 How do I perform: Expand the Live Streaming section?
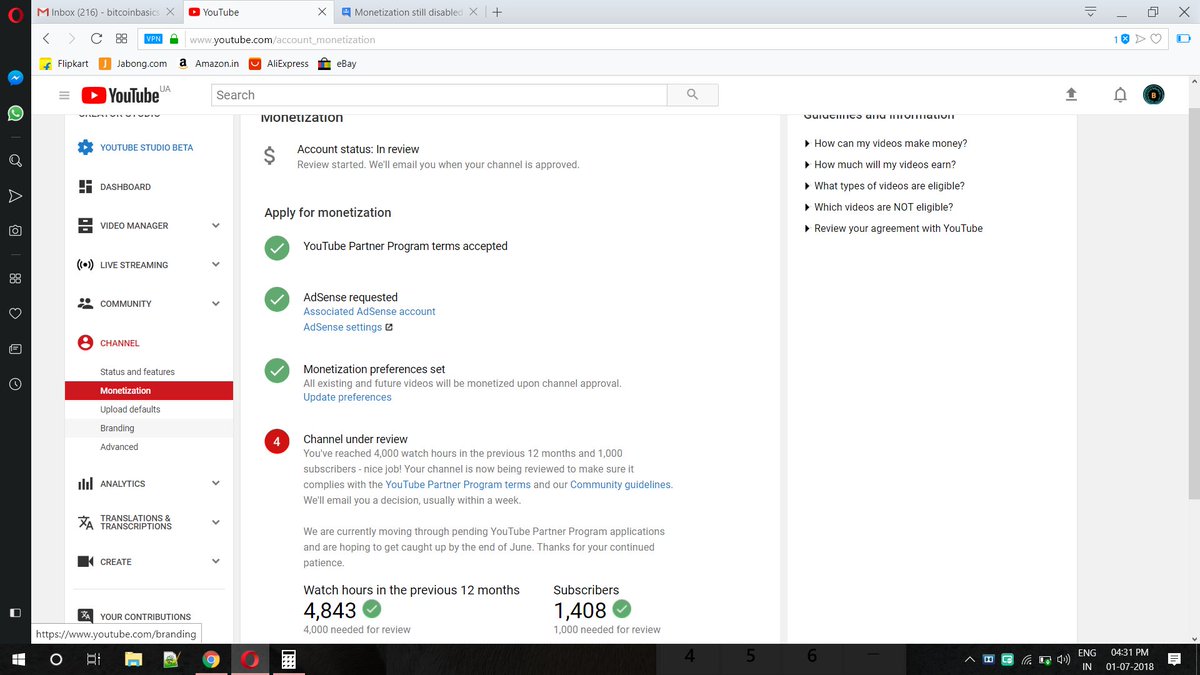click(x=216, y=265)
